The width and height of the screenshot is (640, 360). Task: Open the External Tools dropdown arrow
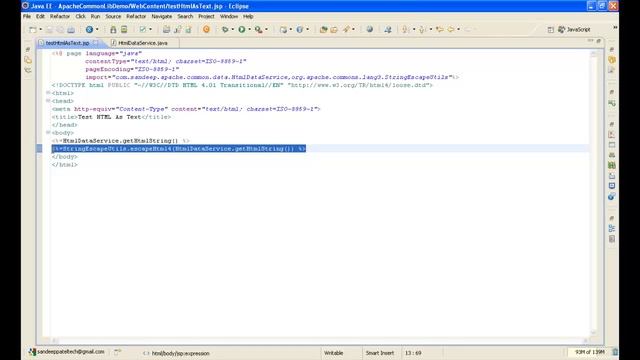[267, 29]
